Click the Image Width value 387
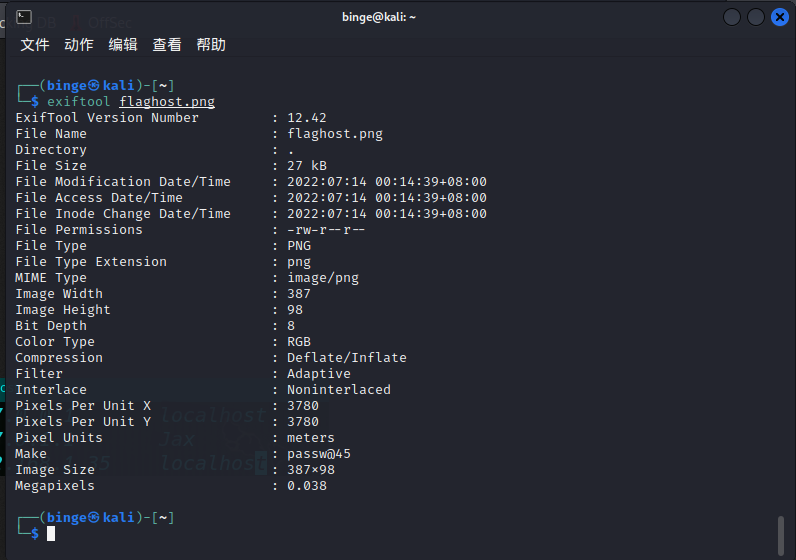The width and height of the screenshot is (796, 560). (298, 294)
